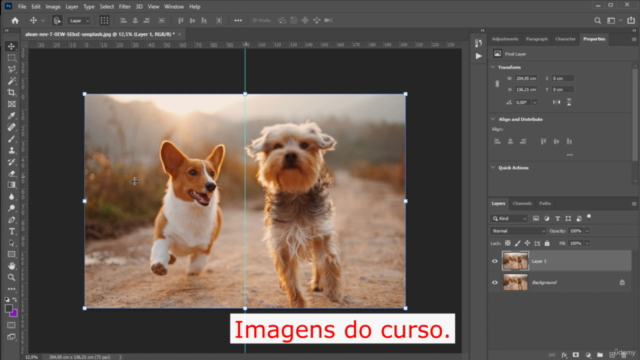Screen dimensions: 640x360
Task: Switch to the Channels tab
Action: pos(522,203)
